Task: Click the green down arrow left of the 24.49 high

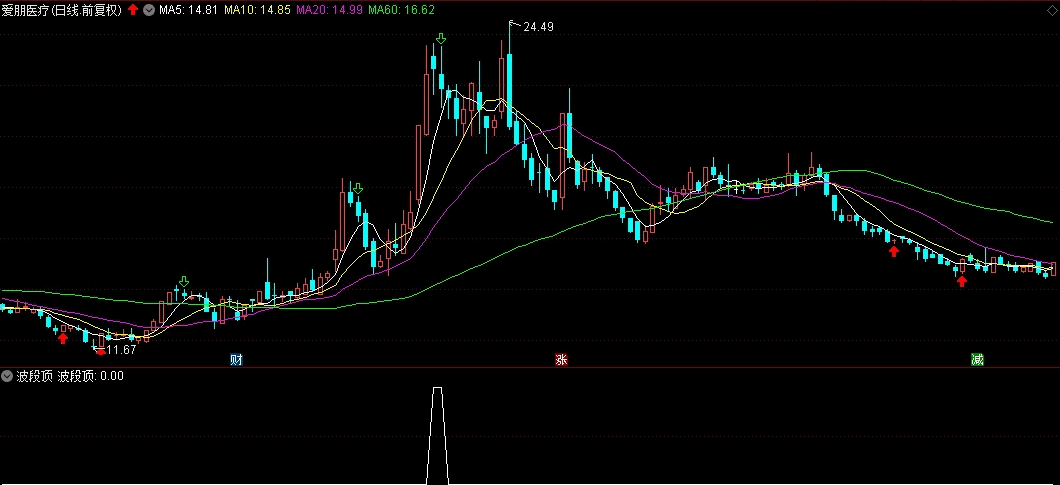Action: [x=441, y=39]
